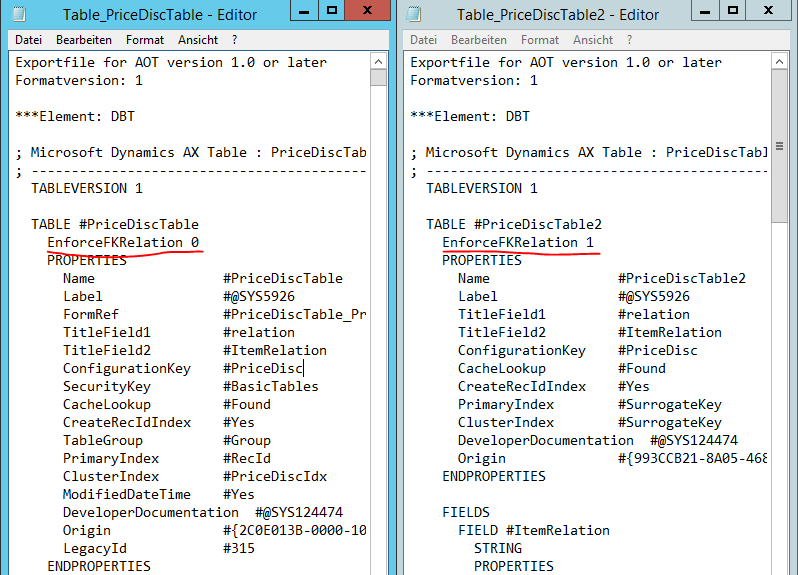Close the Table_PriceDiscTable2 editor window
Screen dimensions: 798x575
[x=769, y=11]
